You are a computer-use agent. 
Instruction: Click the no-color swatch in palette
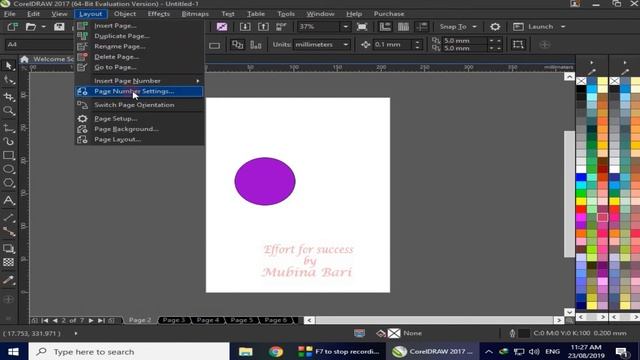pyautogui.click(x=581, y=81)
